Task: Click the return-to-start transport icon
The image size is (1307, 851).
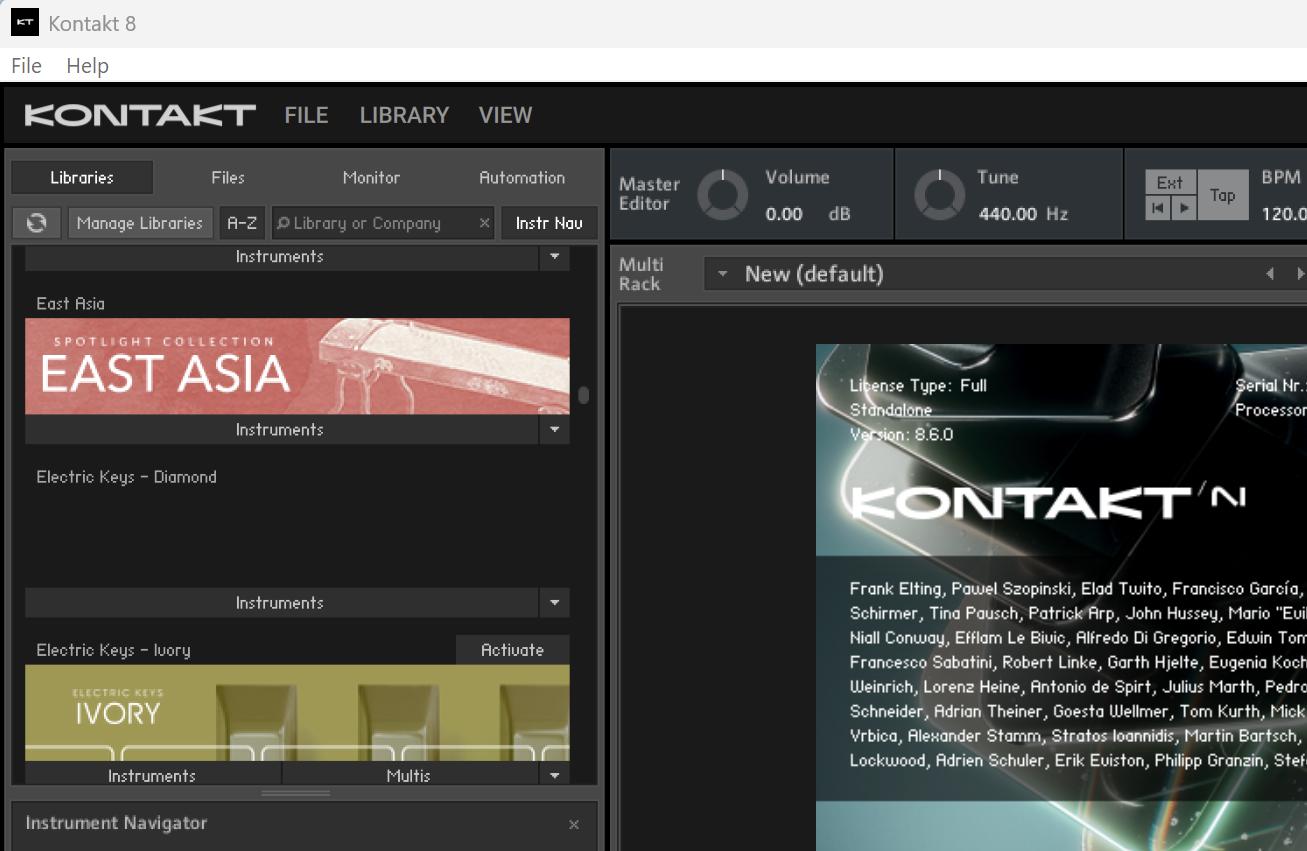Action: pyautogui.click(x=1158, y=208)
